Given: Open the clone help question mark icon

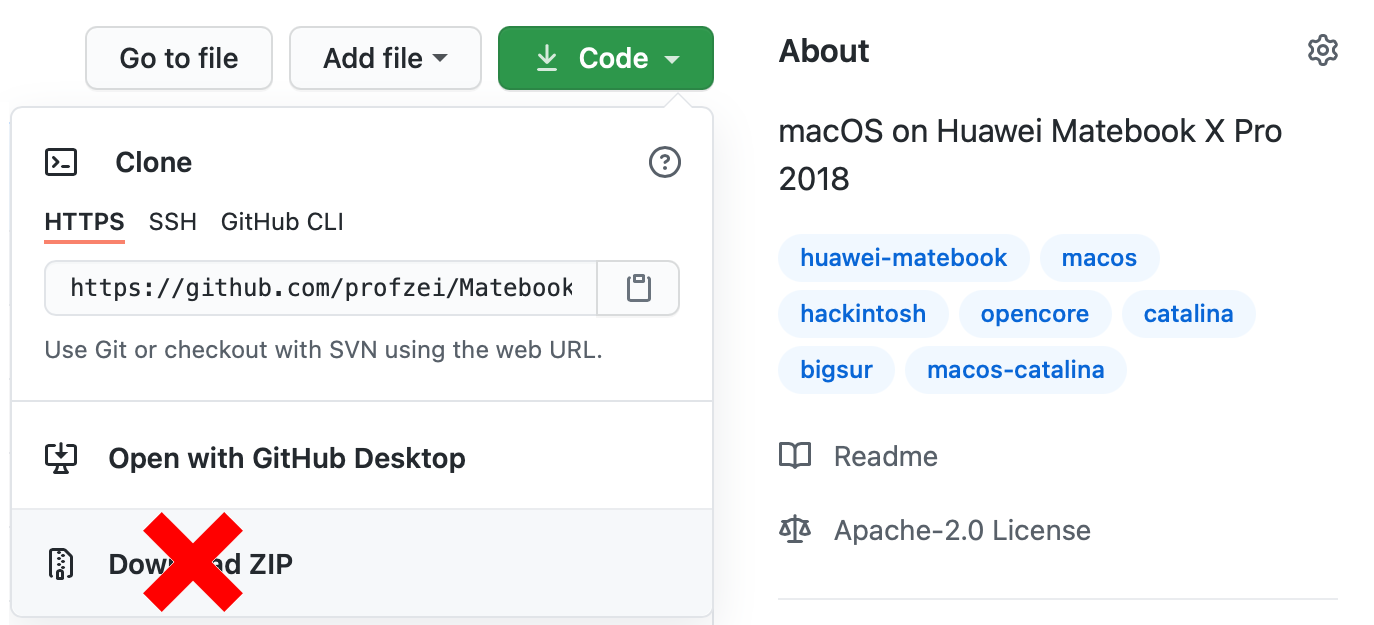Looking at the screenshot, I should click(665, 162).
